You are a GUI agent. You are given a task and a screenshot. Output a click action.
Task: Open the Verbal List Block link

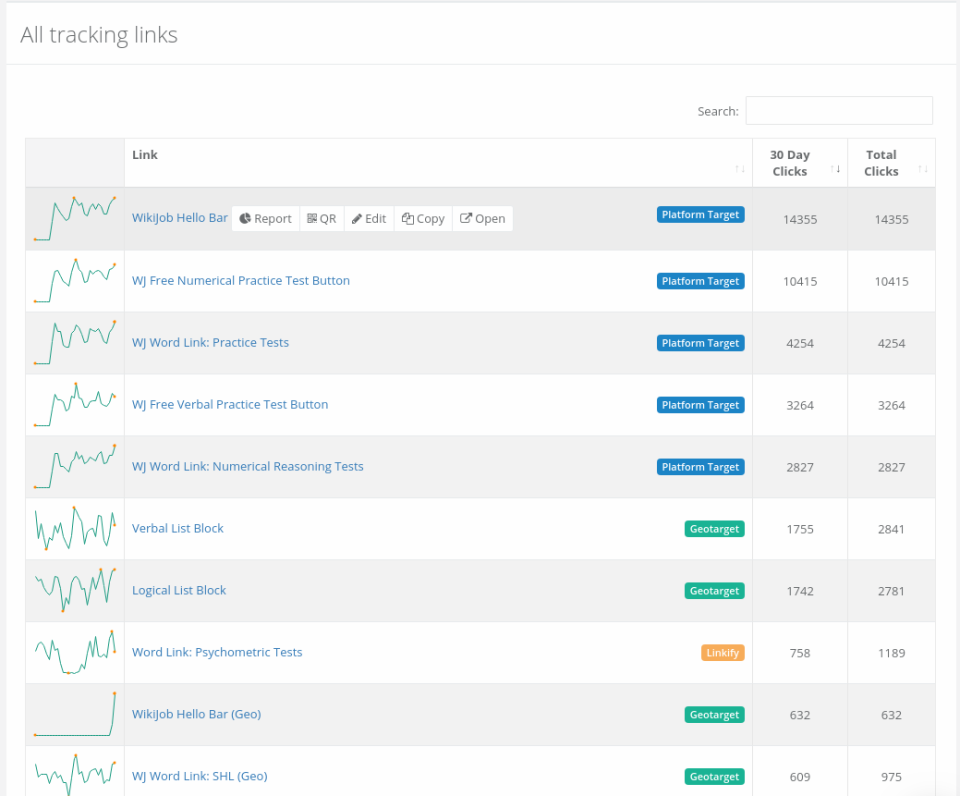click(177, 528)
